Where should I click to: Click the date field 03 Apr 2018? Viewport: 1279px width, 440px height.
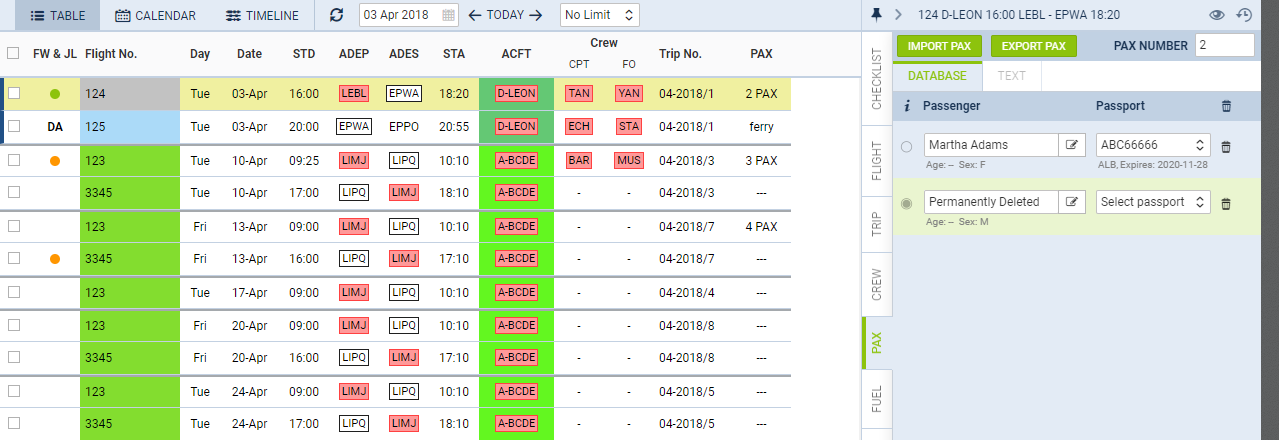(408, 15)
